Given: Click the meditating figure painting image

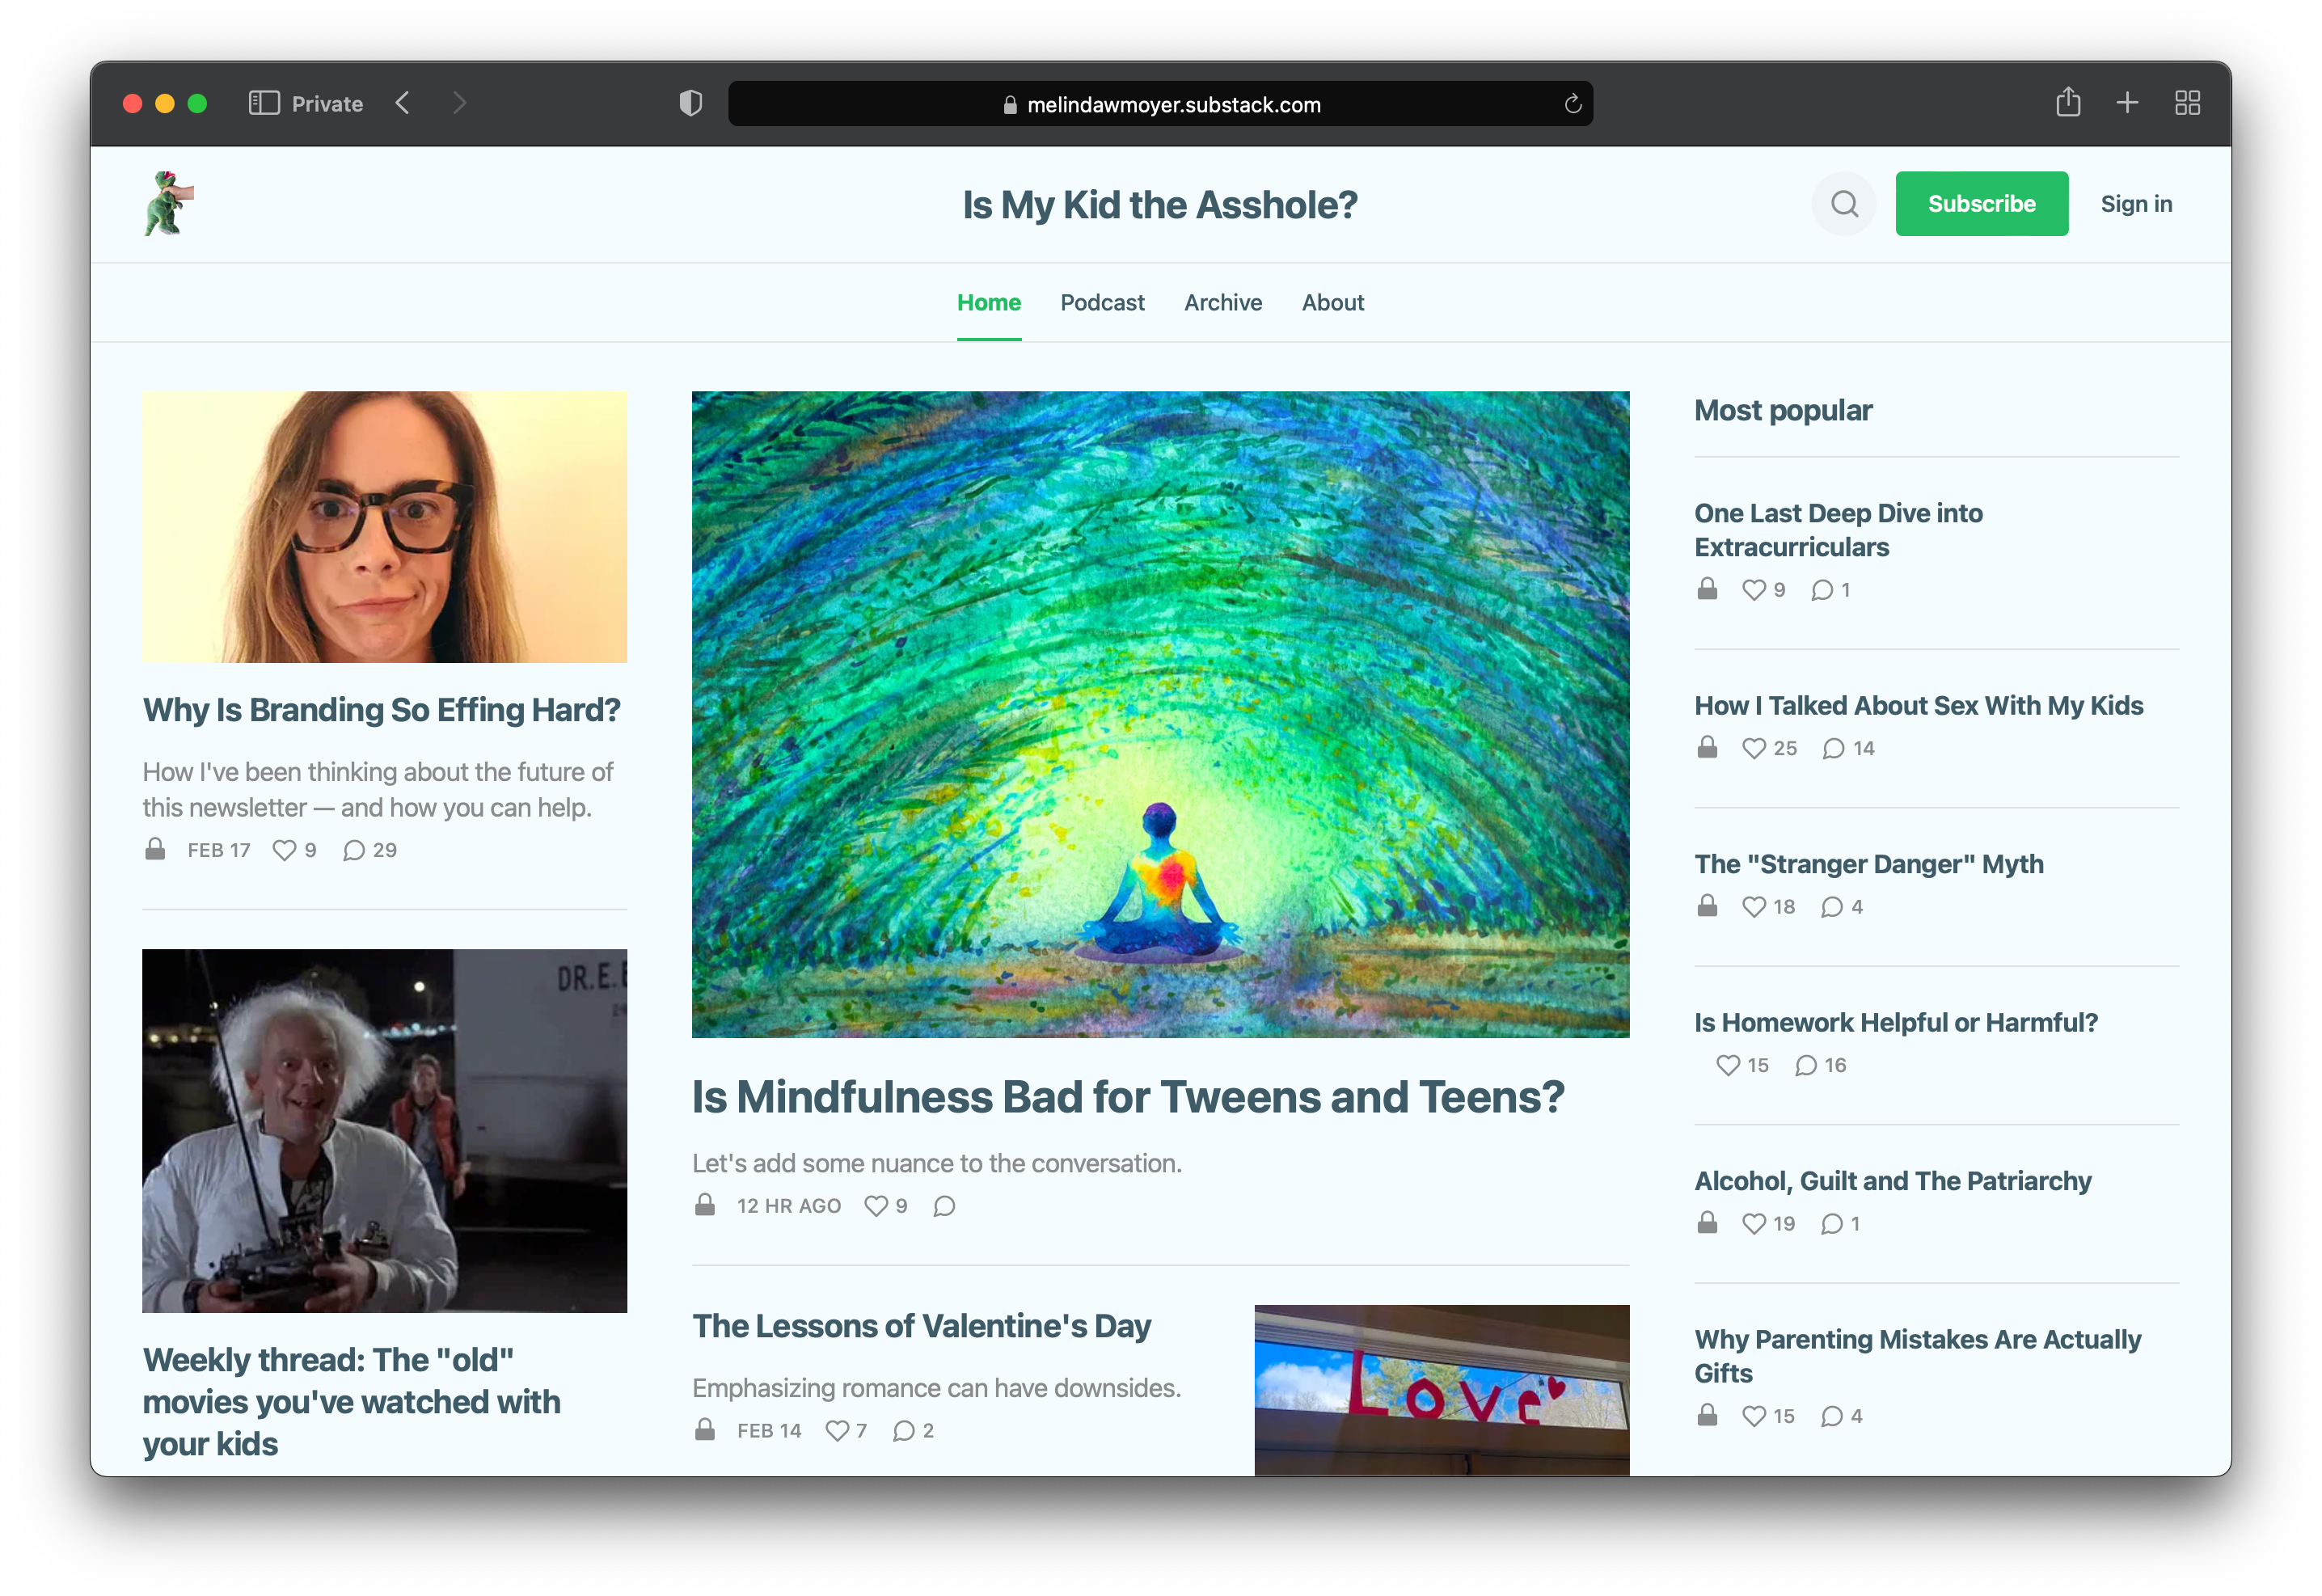Looking at the screenshot, I should 1159,714.
